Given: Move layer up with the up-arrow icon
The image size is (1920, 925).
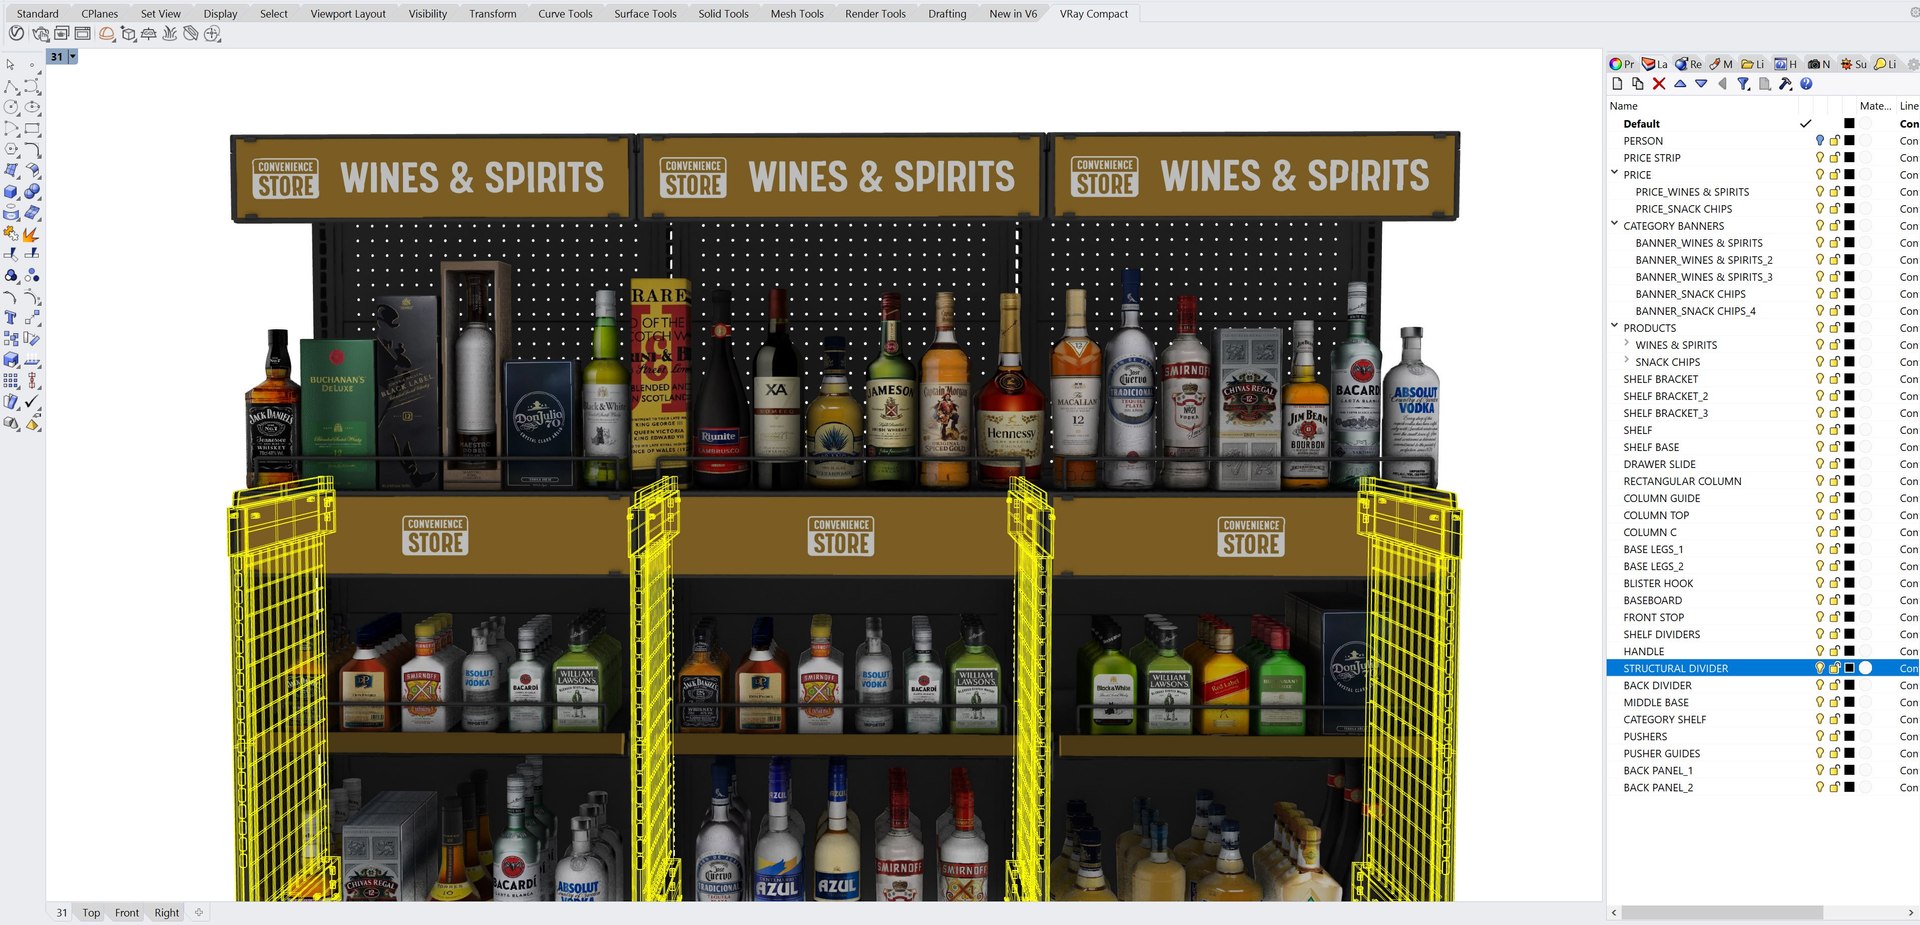Looking at the screenshot, I should [1680, 84].
